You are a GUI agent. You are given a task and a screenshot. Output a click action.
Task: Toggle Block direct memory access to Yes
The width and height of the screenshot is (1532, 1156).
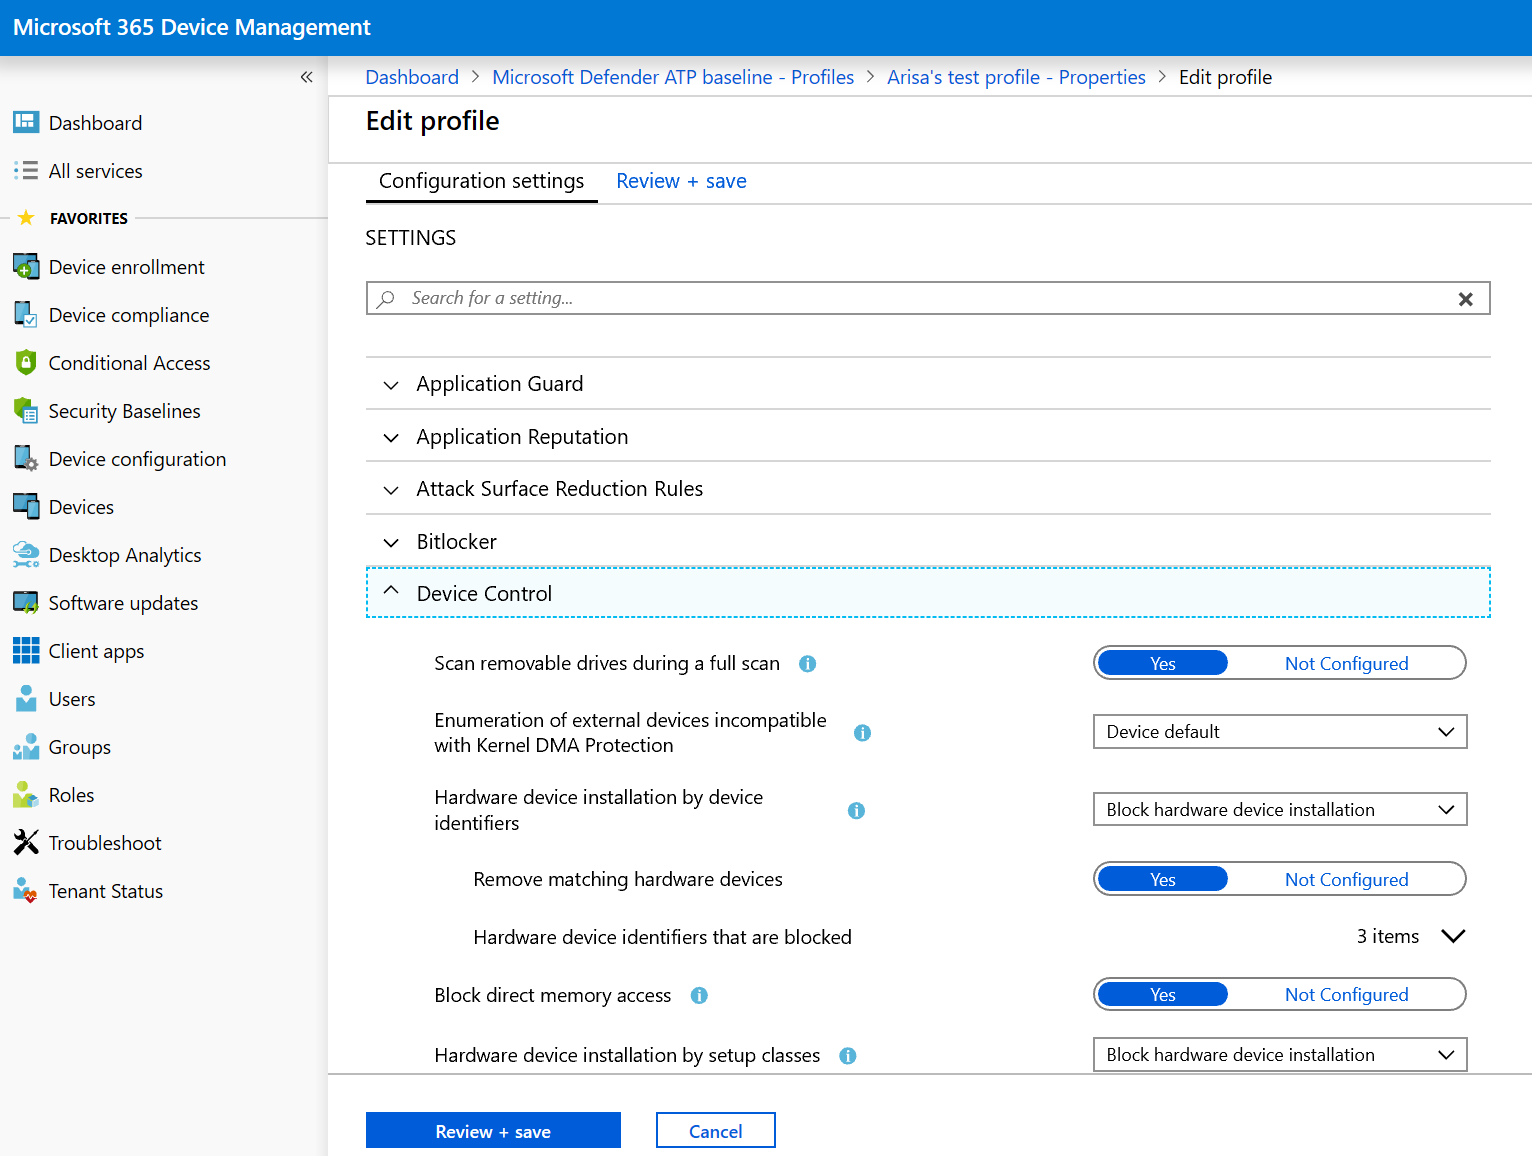click(1162, 995)
